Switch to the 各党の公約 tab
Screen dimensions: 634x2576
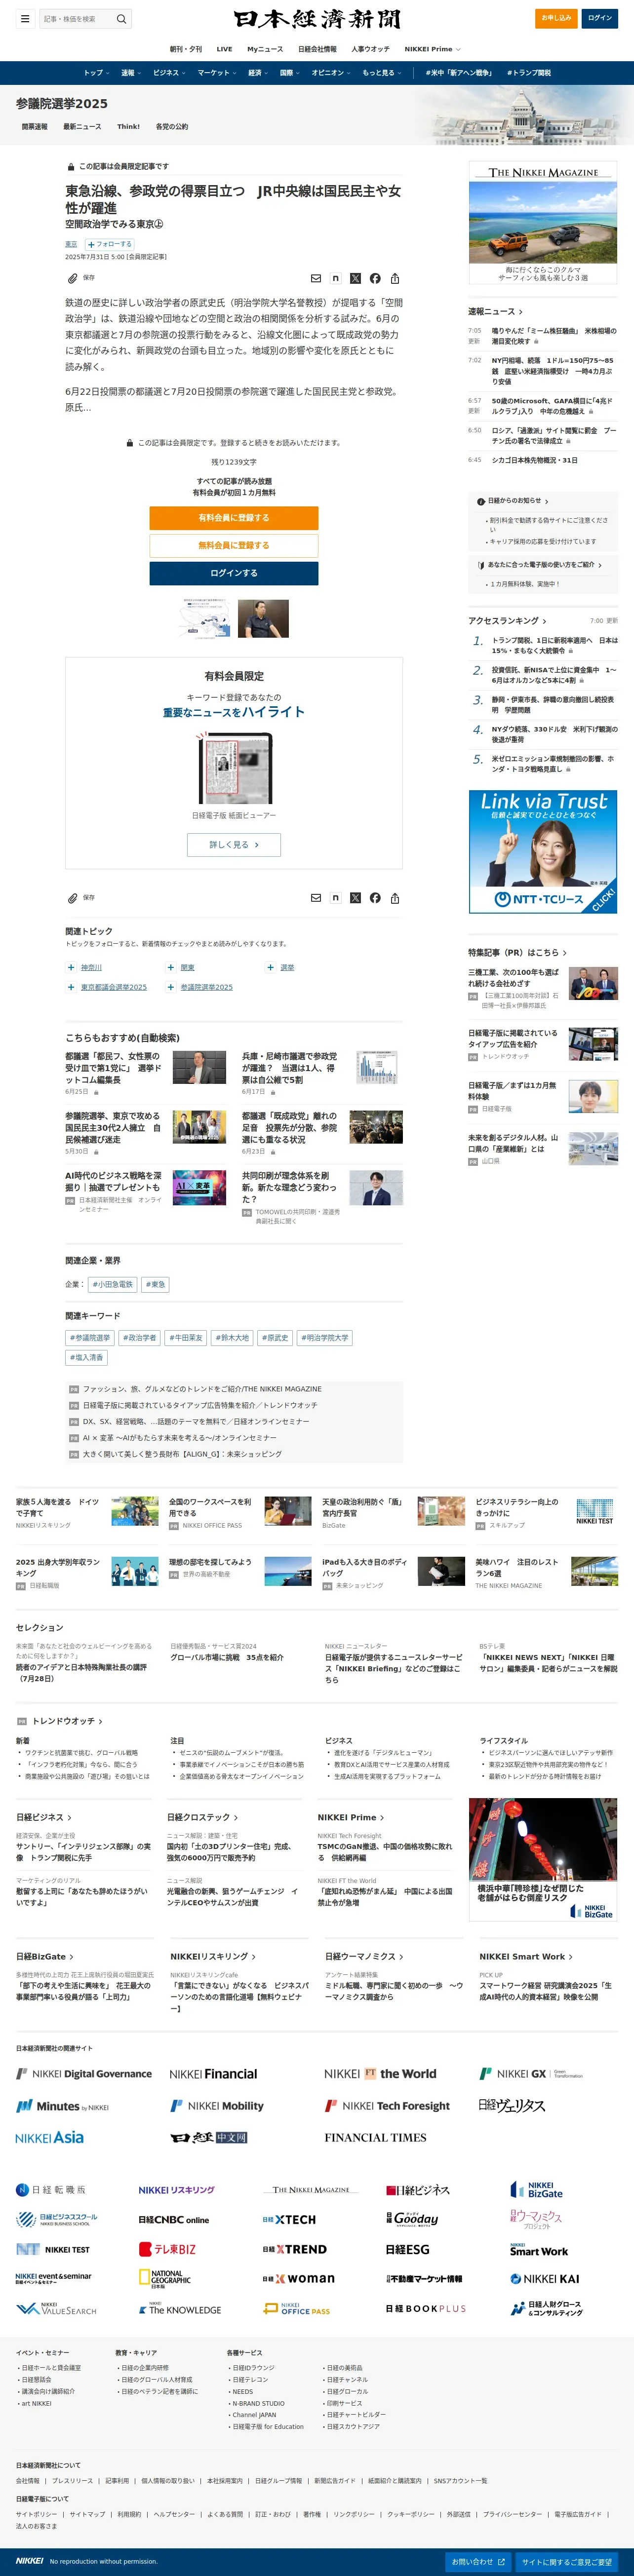click(x=172, y=127)
